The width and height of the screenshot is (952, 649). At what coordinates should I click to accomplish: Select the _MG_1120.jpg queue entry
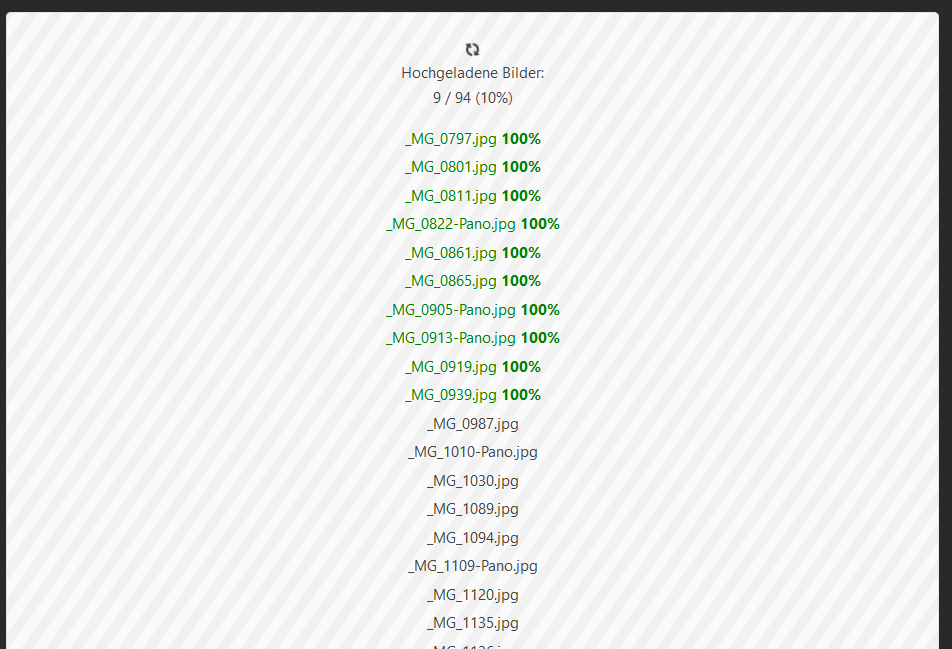pos(473,595)
